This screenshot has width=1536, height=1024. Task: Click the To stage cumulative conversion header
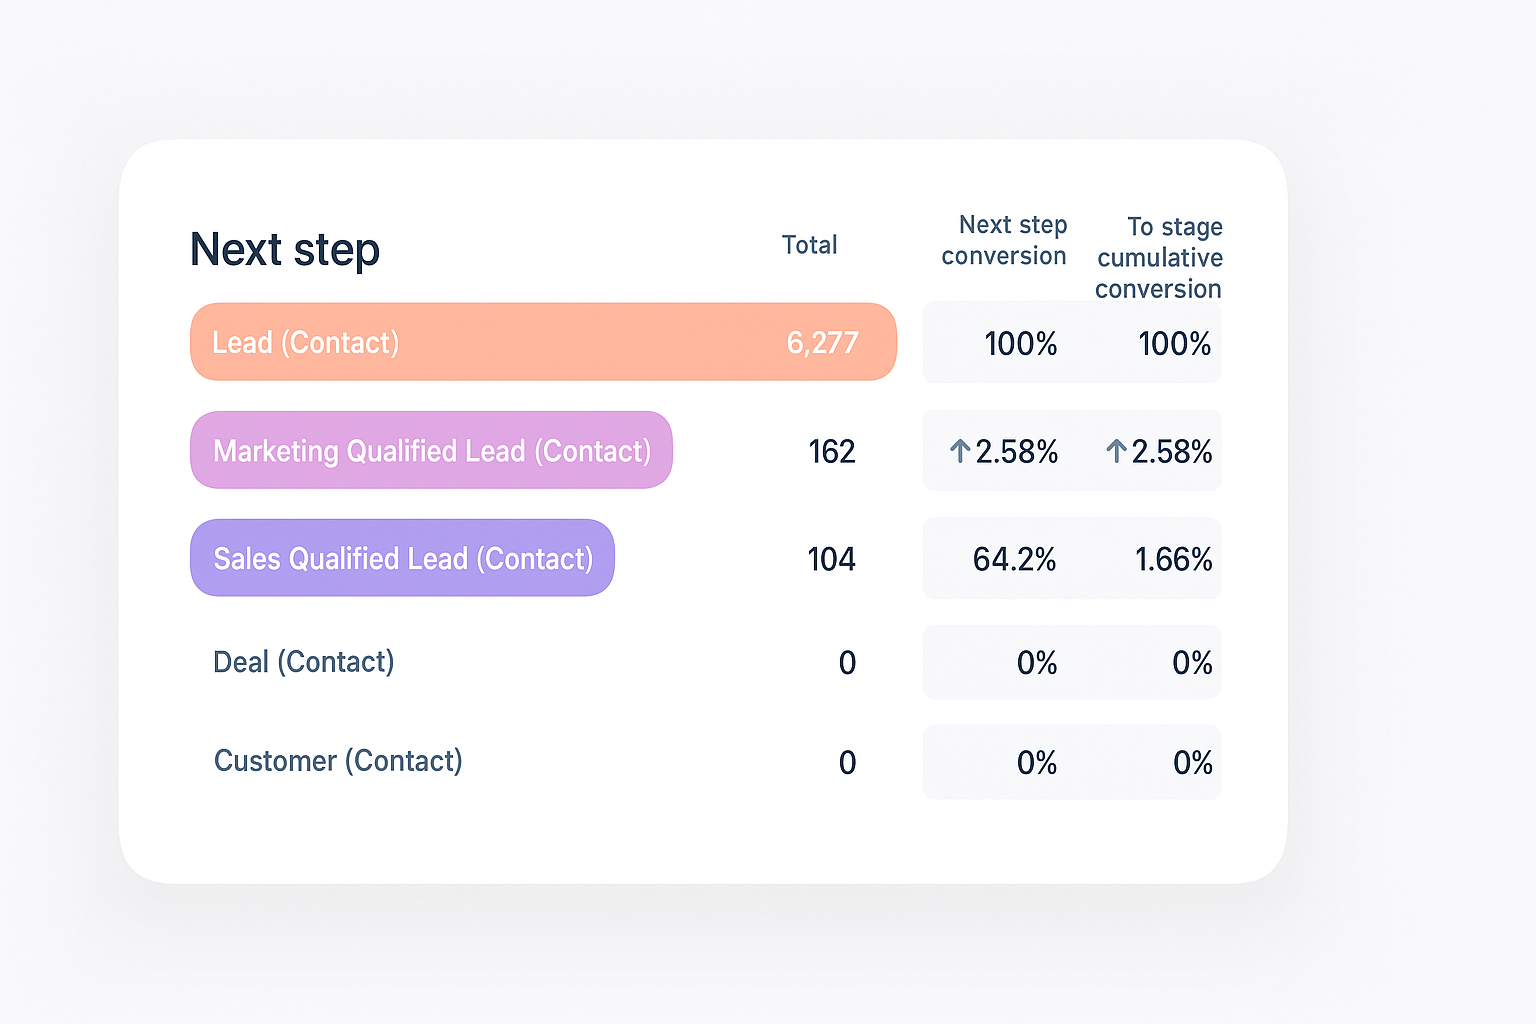pos(1159,257)
